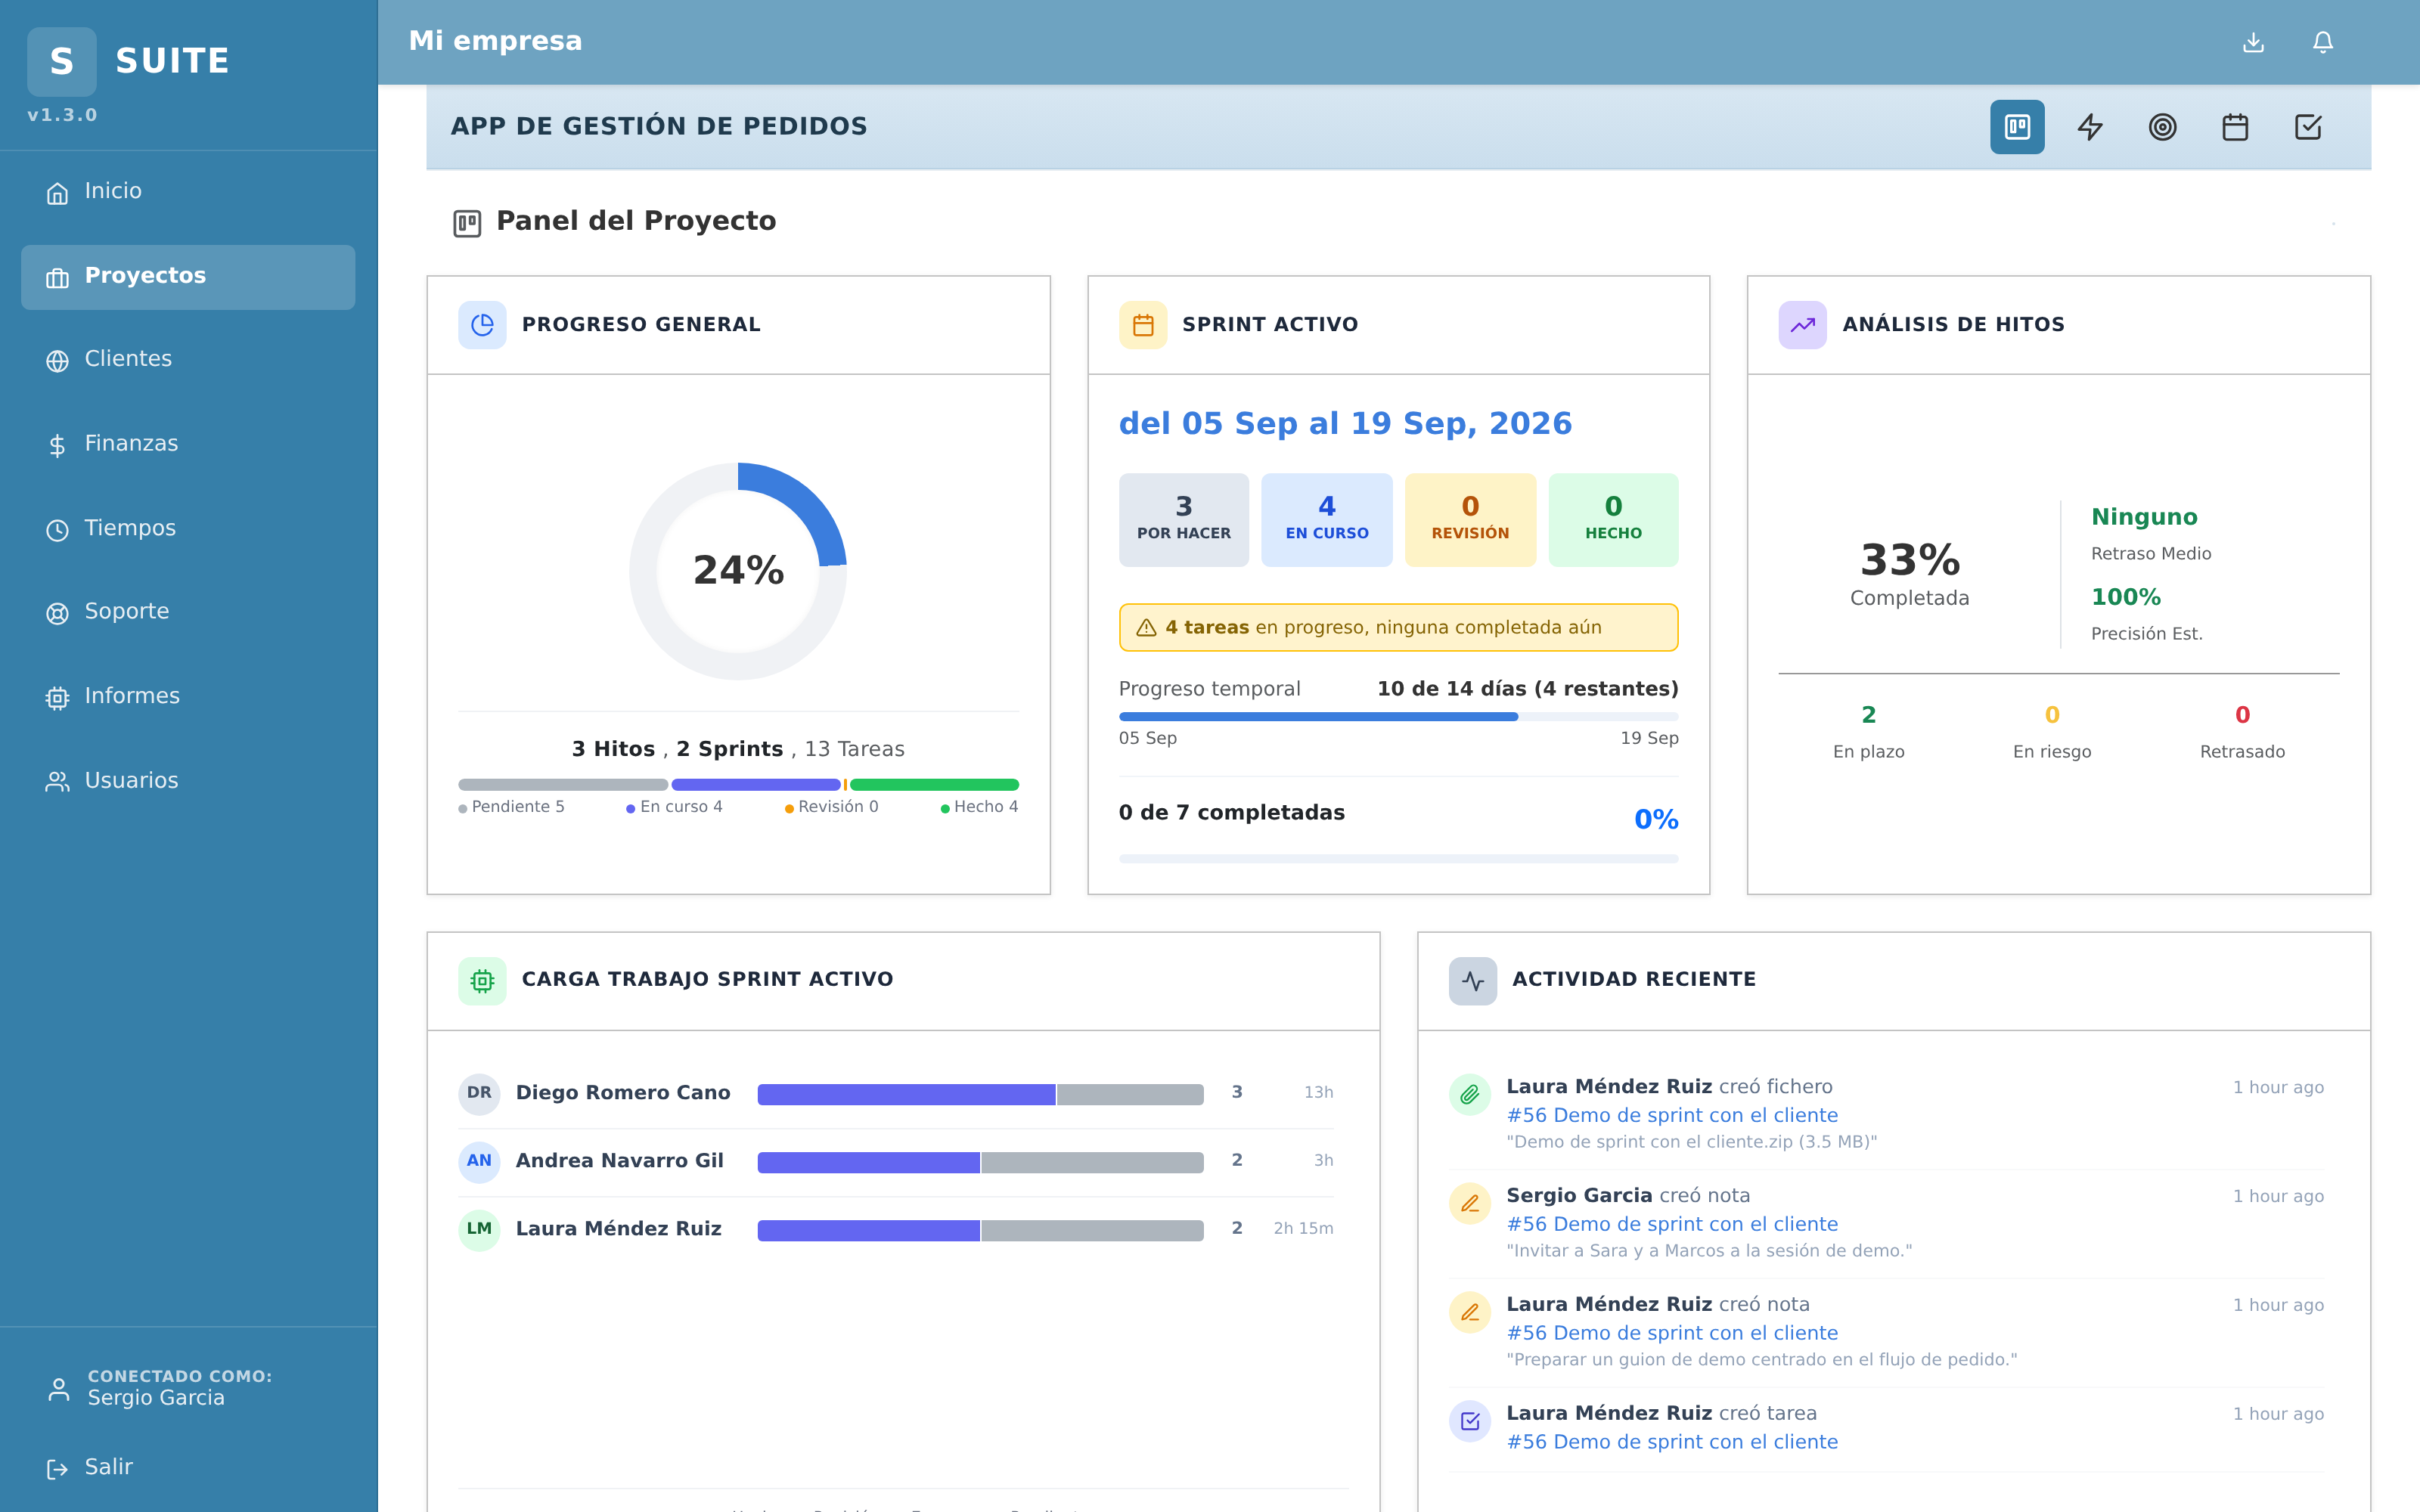This screenshot has height=1512, width=2420.
Task: Click the Hecho count card
Action: click(1613, 520)
